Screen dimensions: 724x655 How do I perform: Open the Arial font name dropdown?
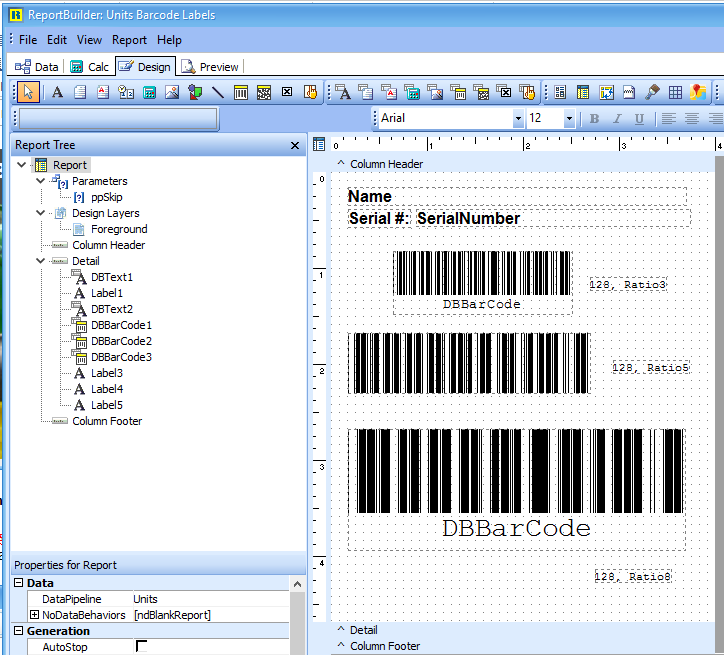519,119
